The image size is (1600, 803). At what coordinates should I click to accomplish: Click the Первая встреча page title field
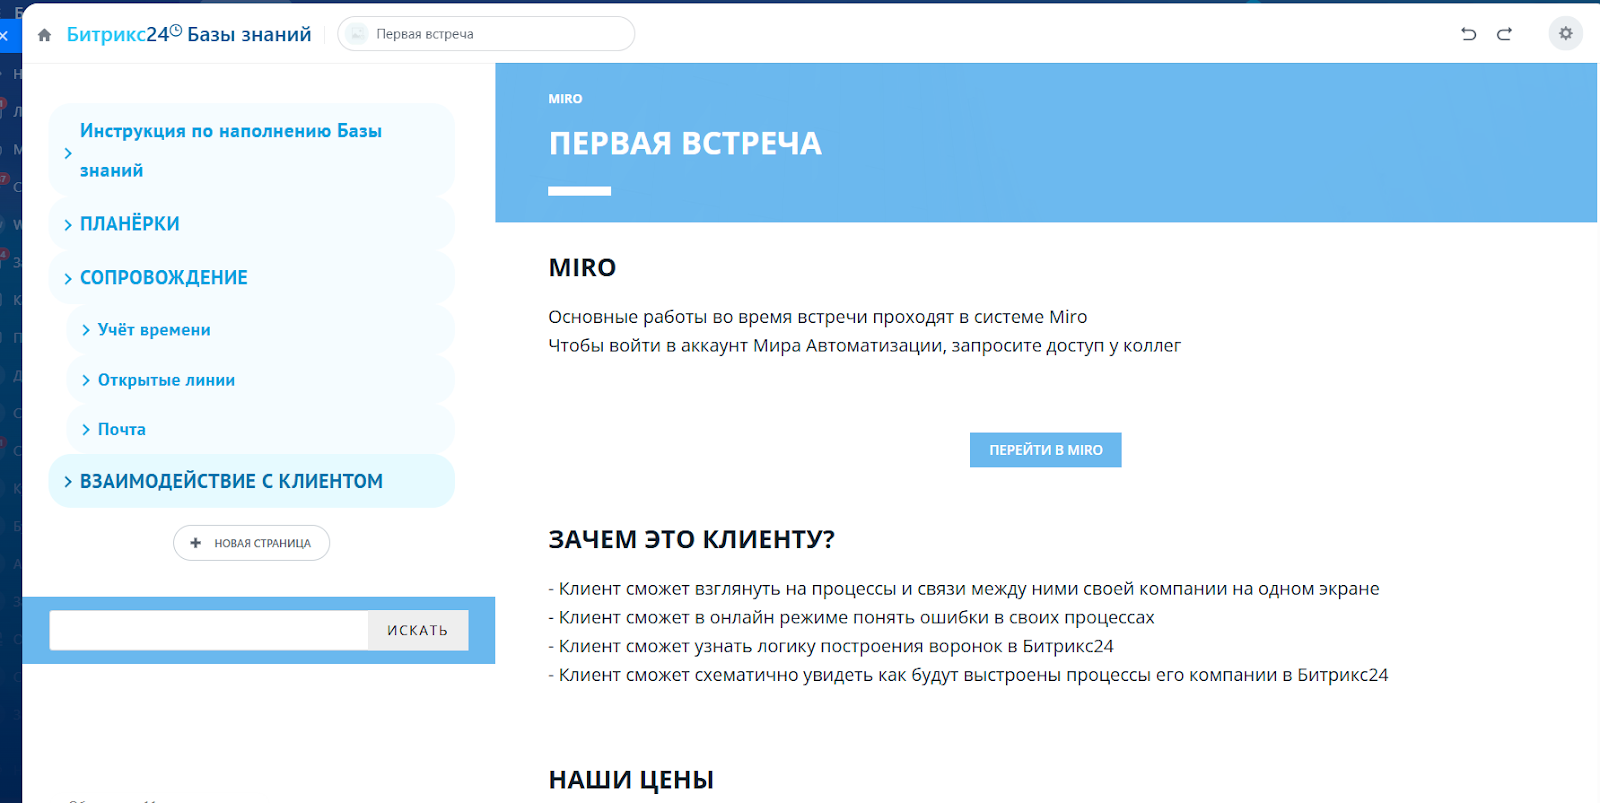[x=486, y=34]
